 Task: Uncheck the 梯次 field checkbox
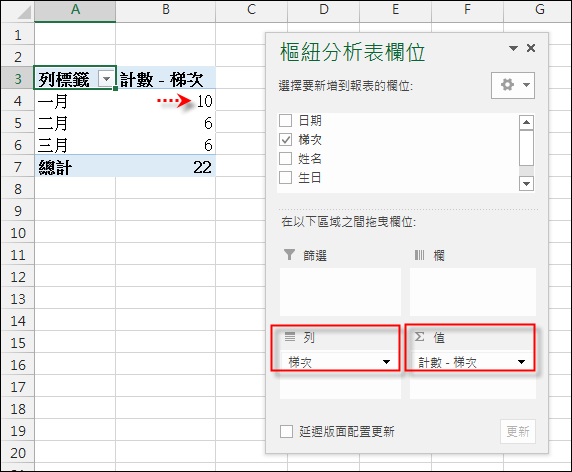pyautogui.click(x=285, y=139)
